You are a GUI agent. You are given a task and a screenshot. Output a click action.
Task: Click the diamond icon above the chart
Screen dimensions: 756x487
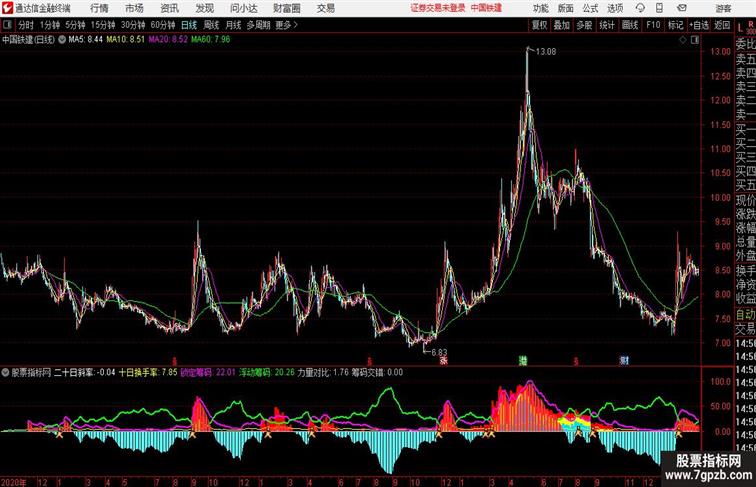point(683,40)
